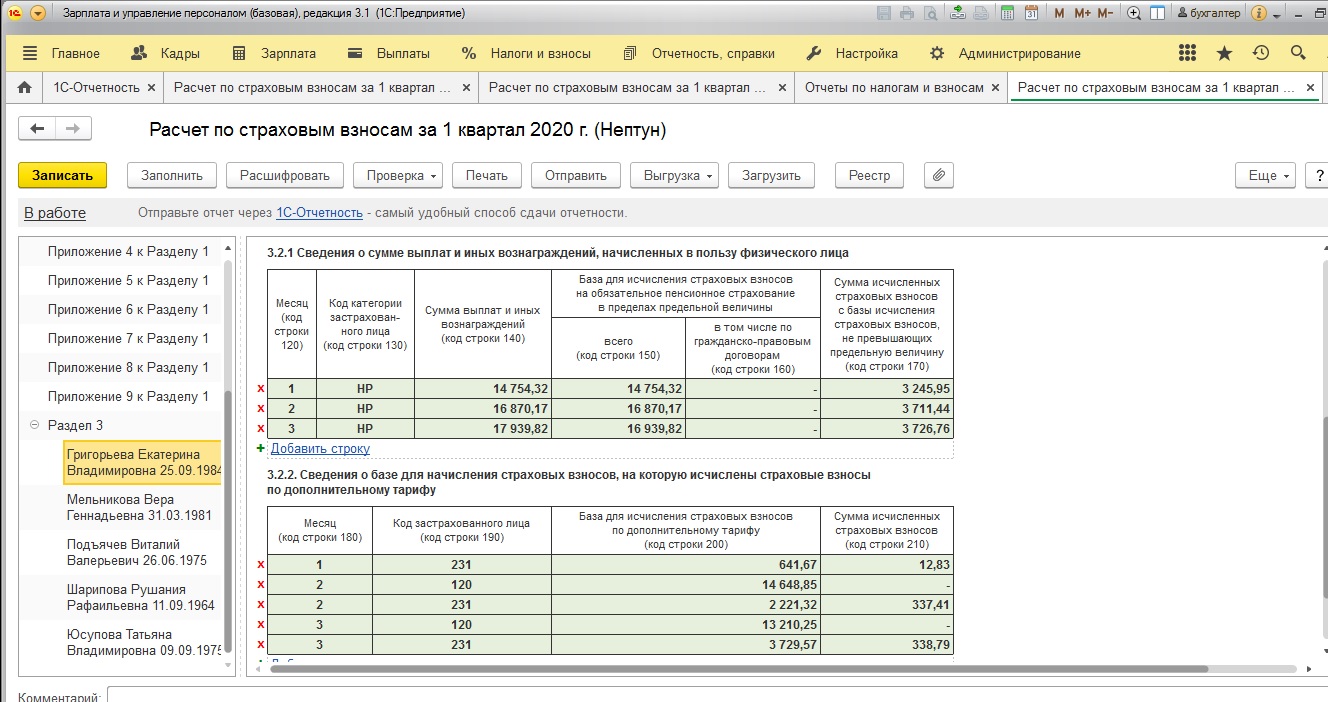
Task: Click the yellow Записать button
Action: [62, 175]
